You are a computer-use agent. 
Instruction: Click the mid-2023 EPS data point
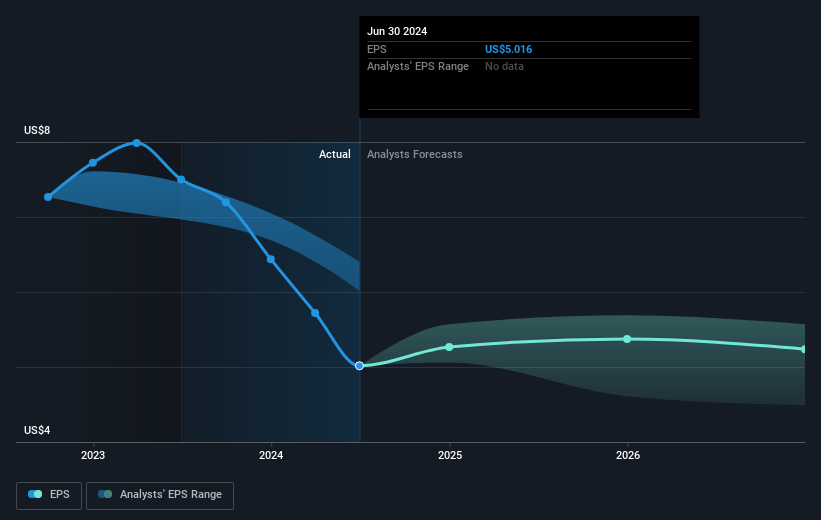(x=181, y=180)
